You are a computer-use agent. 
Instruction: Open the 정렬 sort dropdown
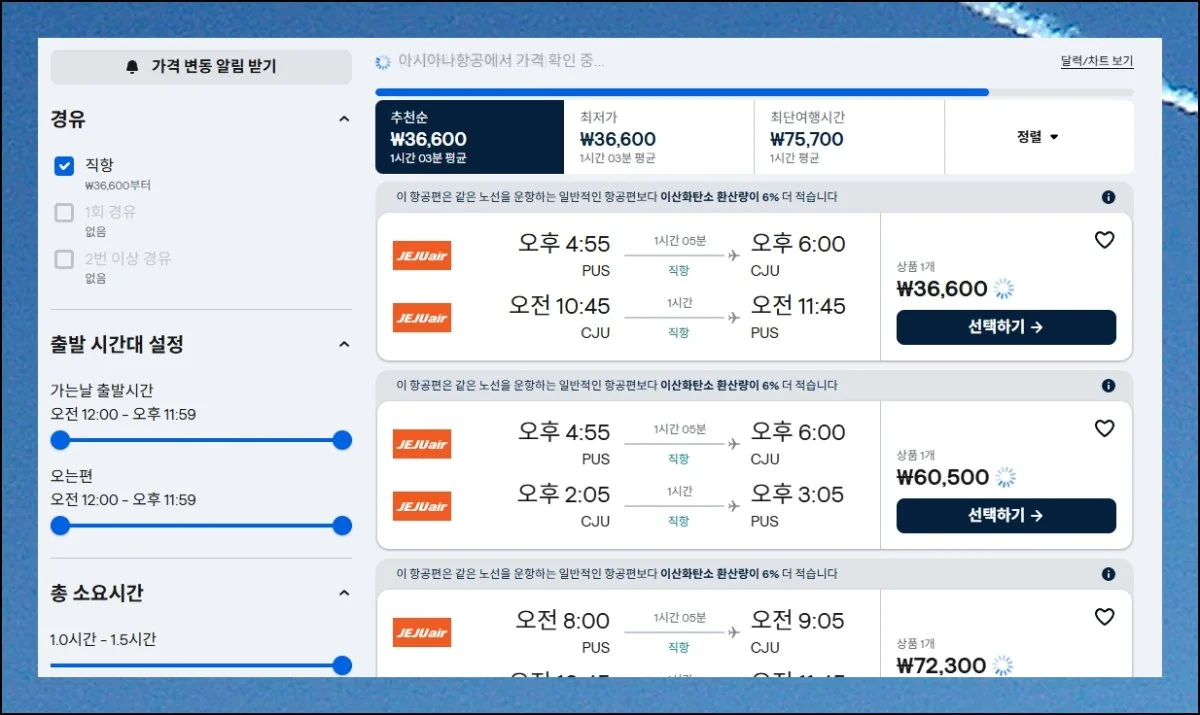(x=1038, y=137)
